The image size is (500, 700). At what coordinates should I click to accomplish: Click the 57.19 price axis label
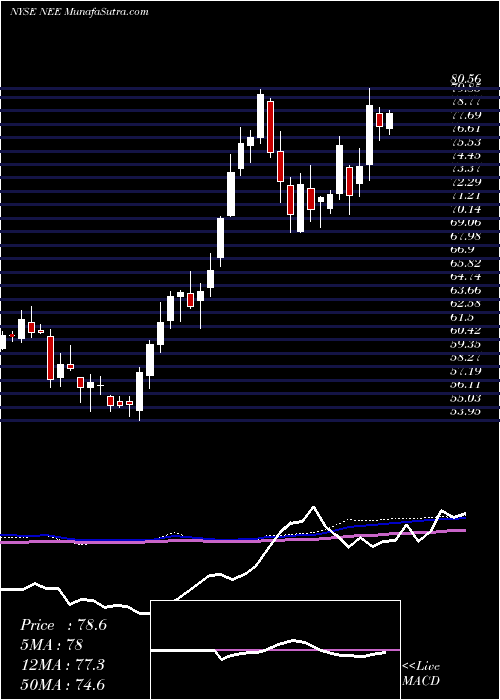465,371
